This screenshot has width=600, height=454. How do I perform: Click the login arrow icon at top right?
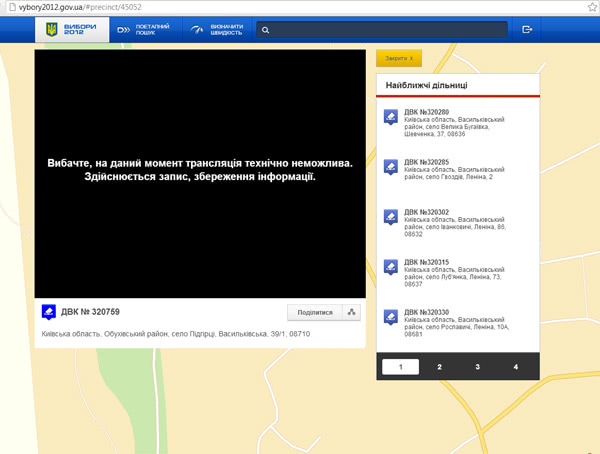click(x=527, y=30)
